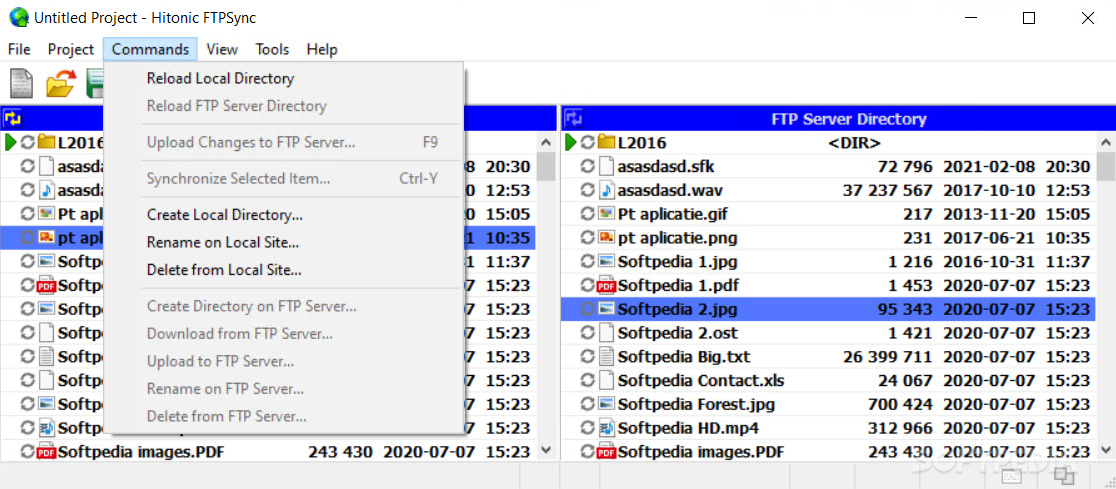Click the video icon of Softpedia HD.mp4
Screen dimensions: 1116x489
(x=606, y=428)
